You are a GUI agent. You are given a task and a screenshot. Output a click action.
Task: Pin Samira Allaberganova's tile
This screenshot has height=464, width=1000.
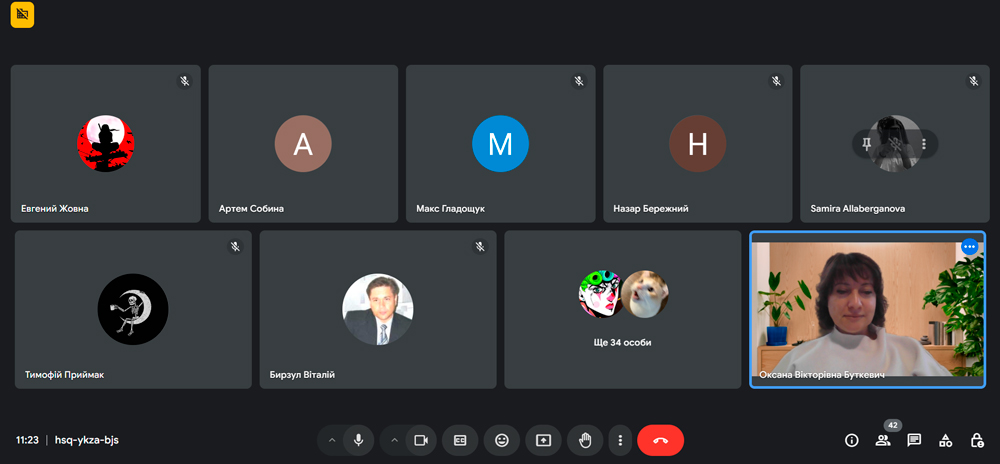(866, 144)
